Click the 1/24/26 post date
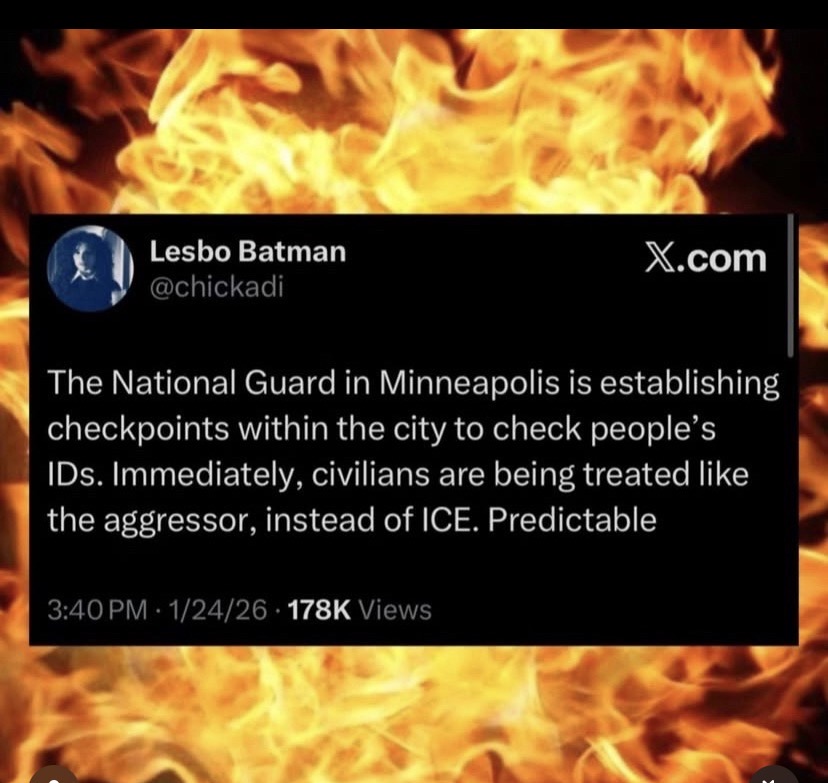This screenshot has width=828, height=783. tap(218, 610)
